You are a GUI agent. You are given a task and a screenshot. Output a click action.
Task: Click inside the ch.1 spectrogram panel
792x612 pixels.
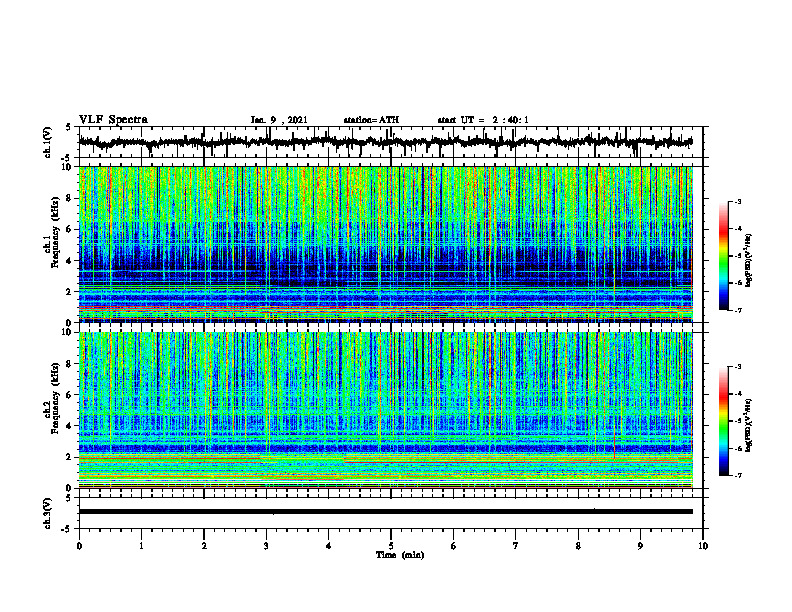pyautogui.click(x=386, y=244)
